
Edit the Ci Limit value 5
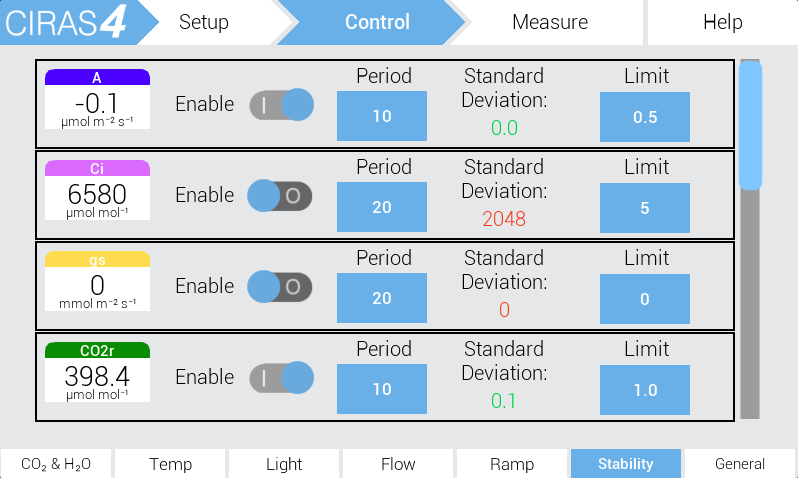click(645, 208)
